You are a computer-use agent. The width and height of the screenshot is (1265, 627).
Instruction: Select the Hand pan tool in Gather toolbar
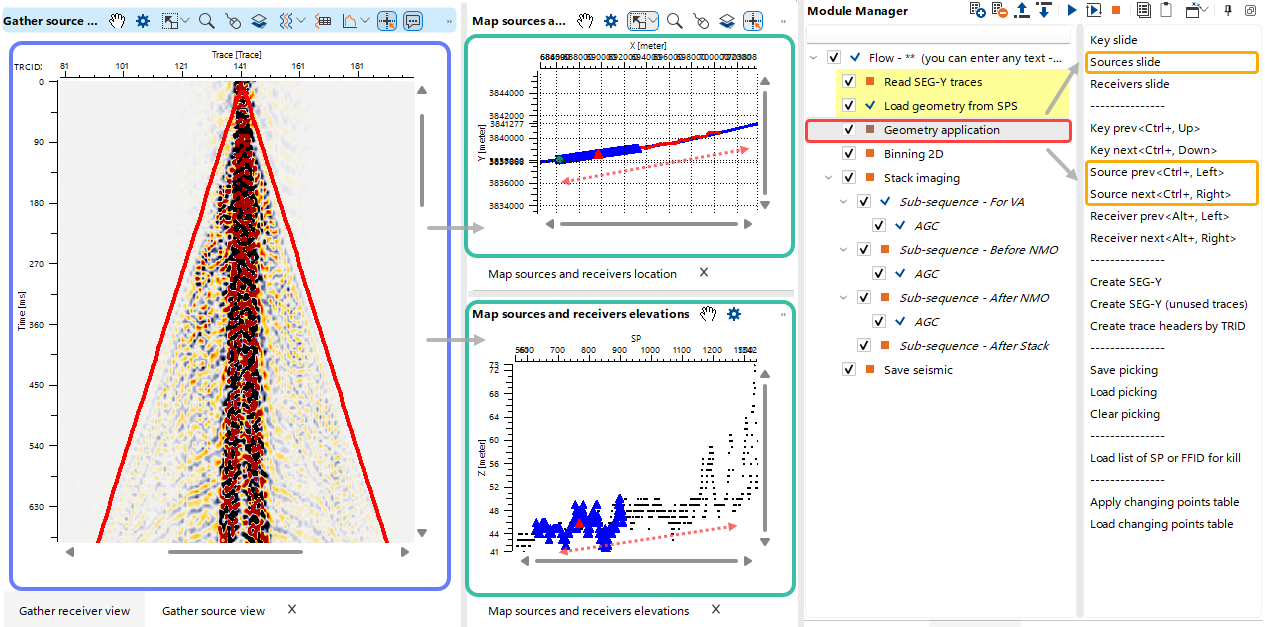[117, 20]
